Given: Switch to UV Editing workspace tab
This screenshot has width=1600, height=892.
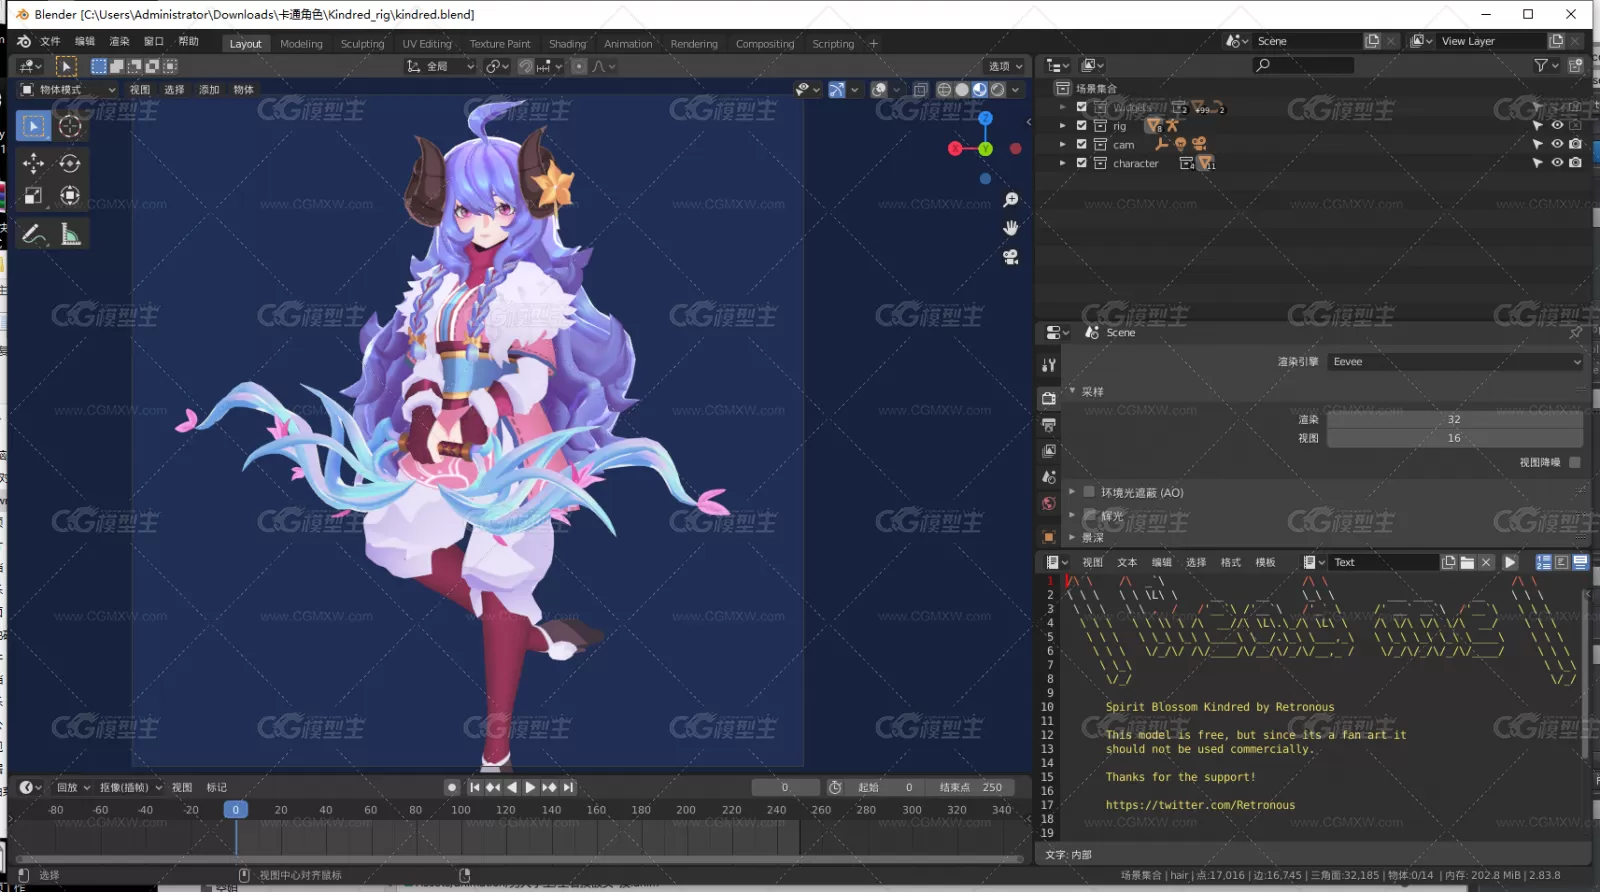Looking at the screenshot, I should point(427,44).
